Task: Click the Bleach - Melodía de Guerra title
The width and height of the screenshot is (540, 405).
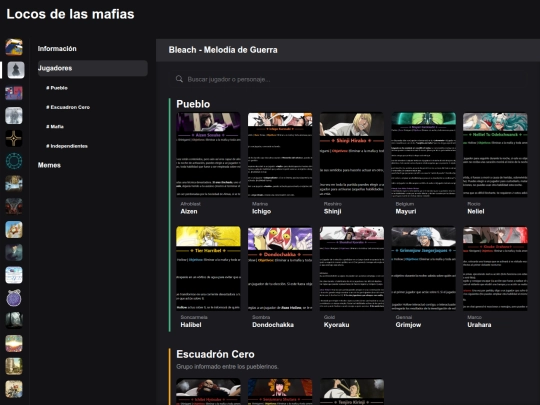Action: click(223, 50)
